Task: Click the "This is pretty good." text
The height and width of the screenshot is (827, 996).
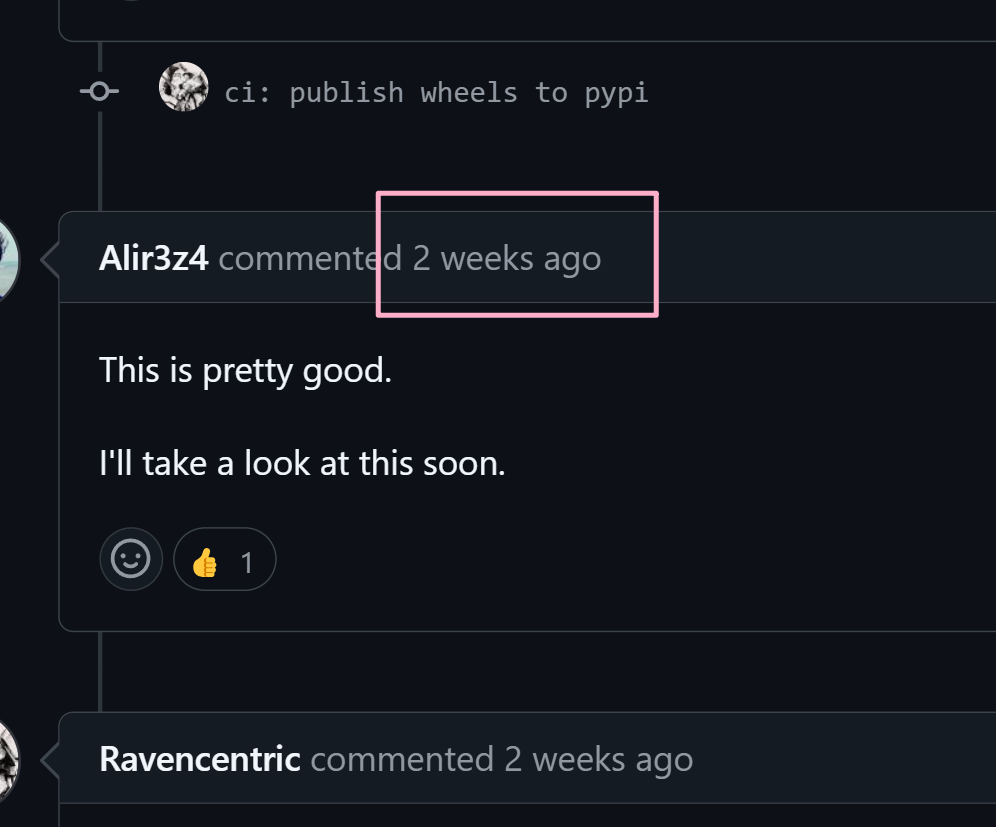Action: click(245, 370)
